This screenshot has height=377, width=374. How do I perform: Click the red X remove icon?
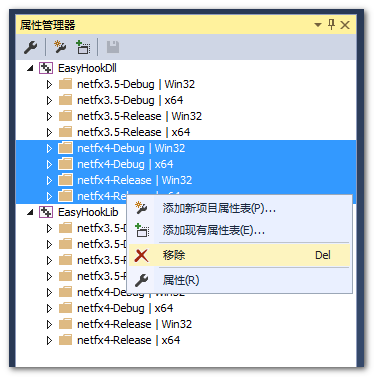click(x=142, y=256)
